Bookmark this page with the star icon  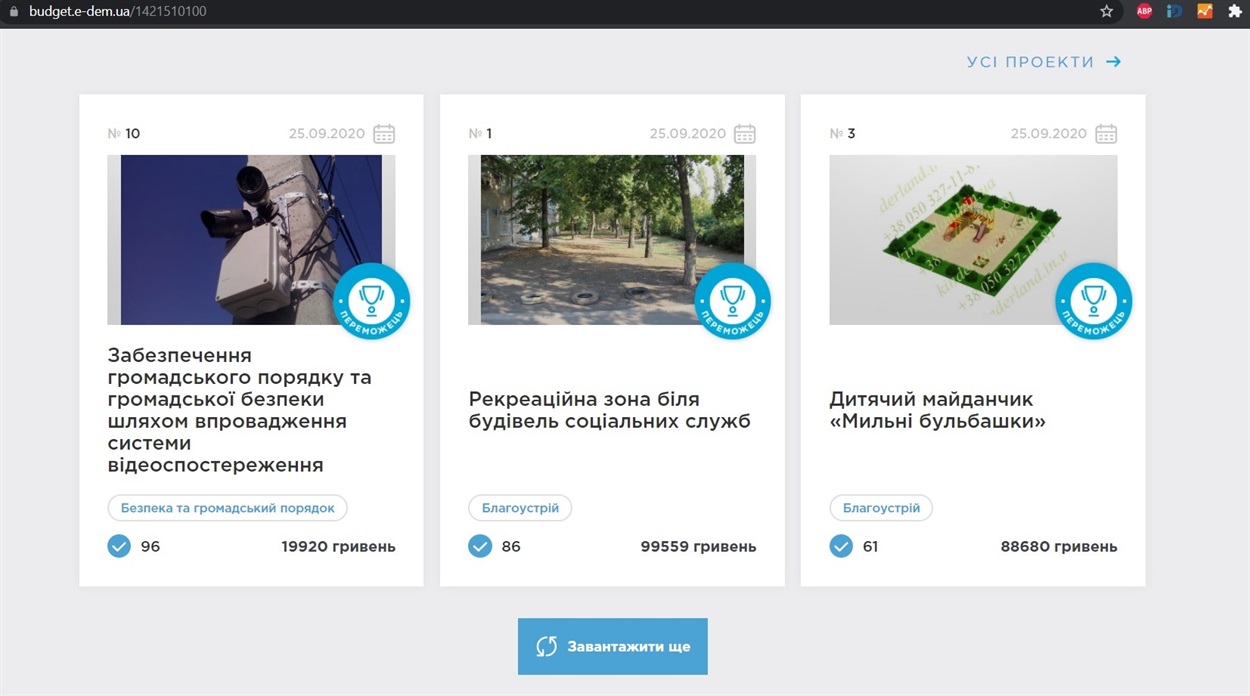[1106, 11]
